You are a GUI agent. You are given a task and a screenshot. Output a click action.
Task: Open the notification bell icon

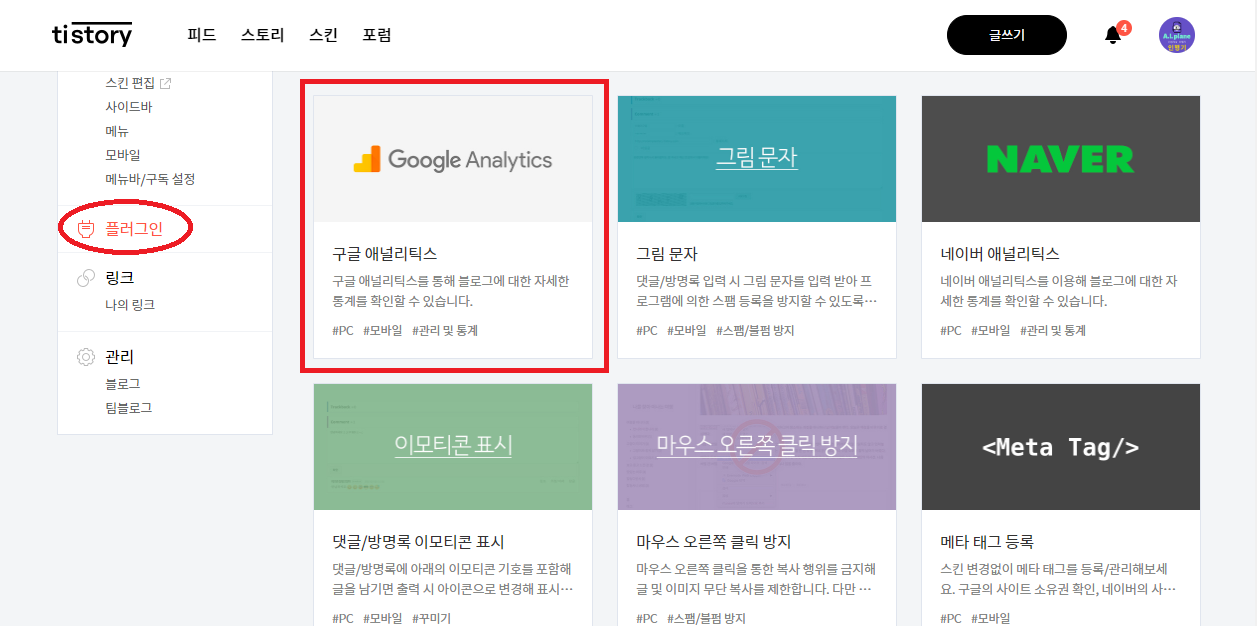pos(1113,35)
